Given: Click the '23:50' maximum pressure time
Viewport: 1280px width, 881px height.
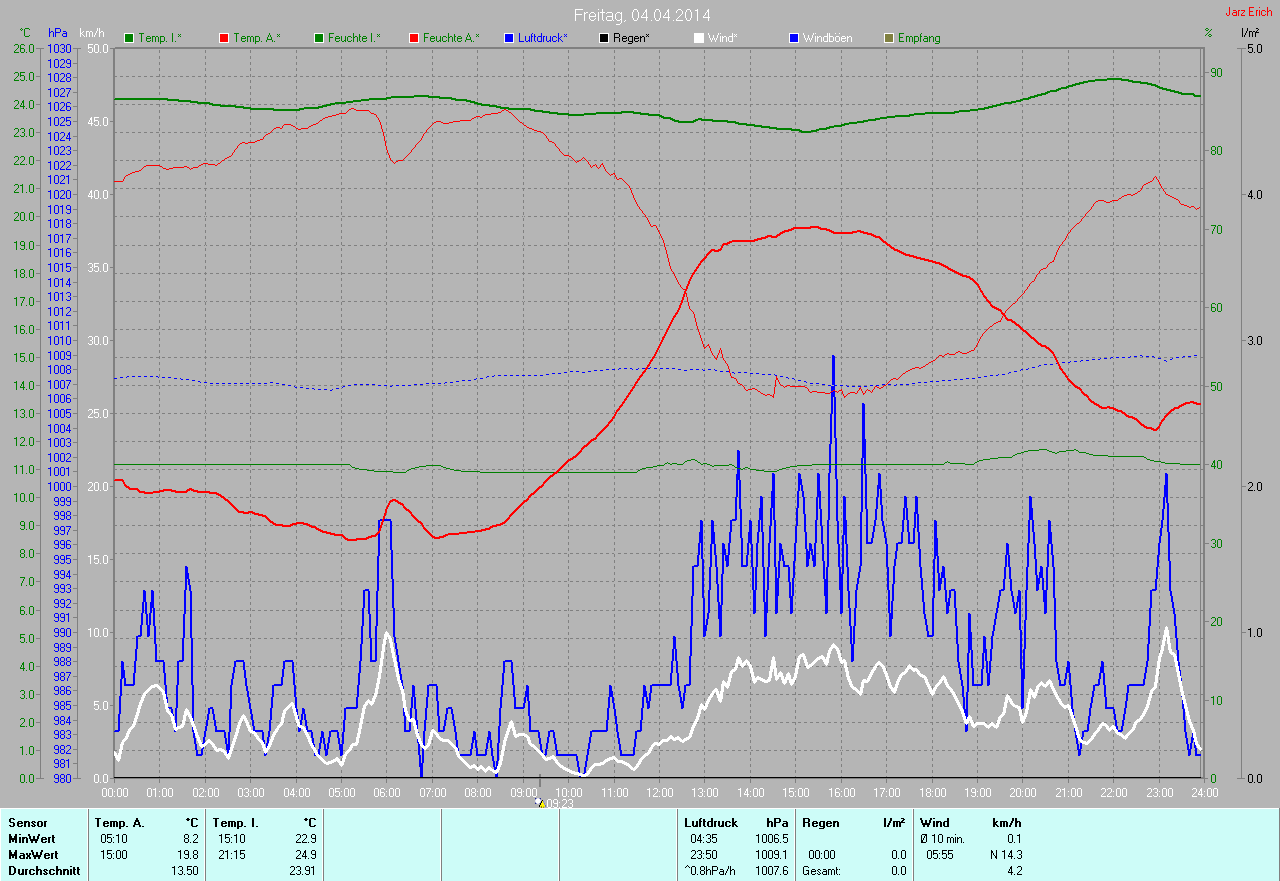Looking at the screenshot, I should (705, 855).
